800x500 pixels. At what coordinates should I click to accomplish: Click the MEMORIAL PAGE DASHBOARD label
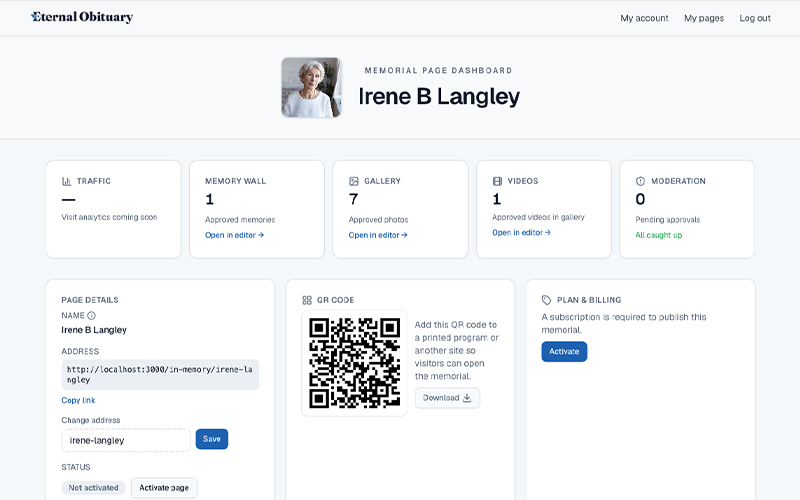tap(438, 70)
